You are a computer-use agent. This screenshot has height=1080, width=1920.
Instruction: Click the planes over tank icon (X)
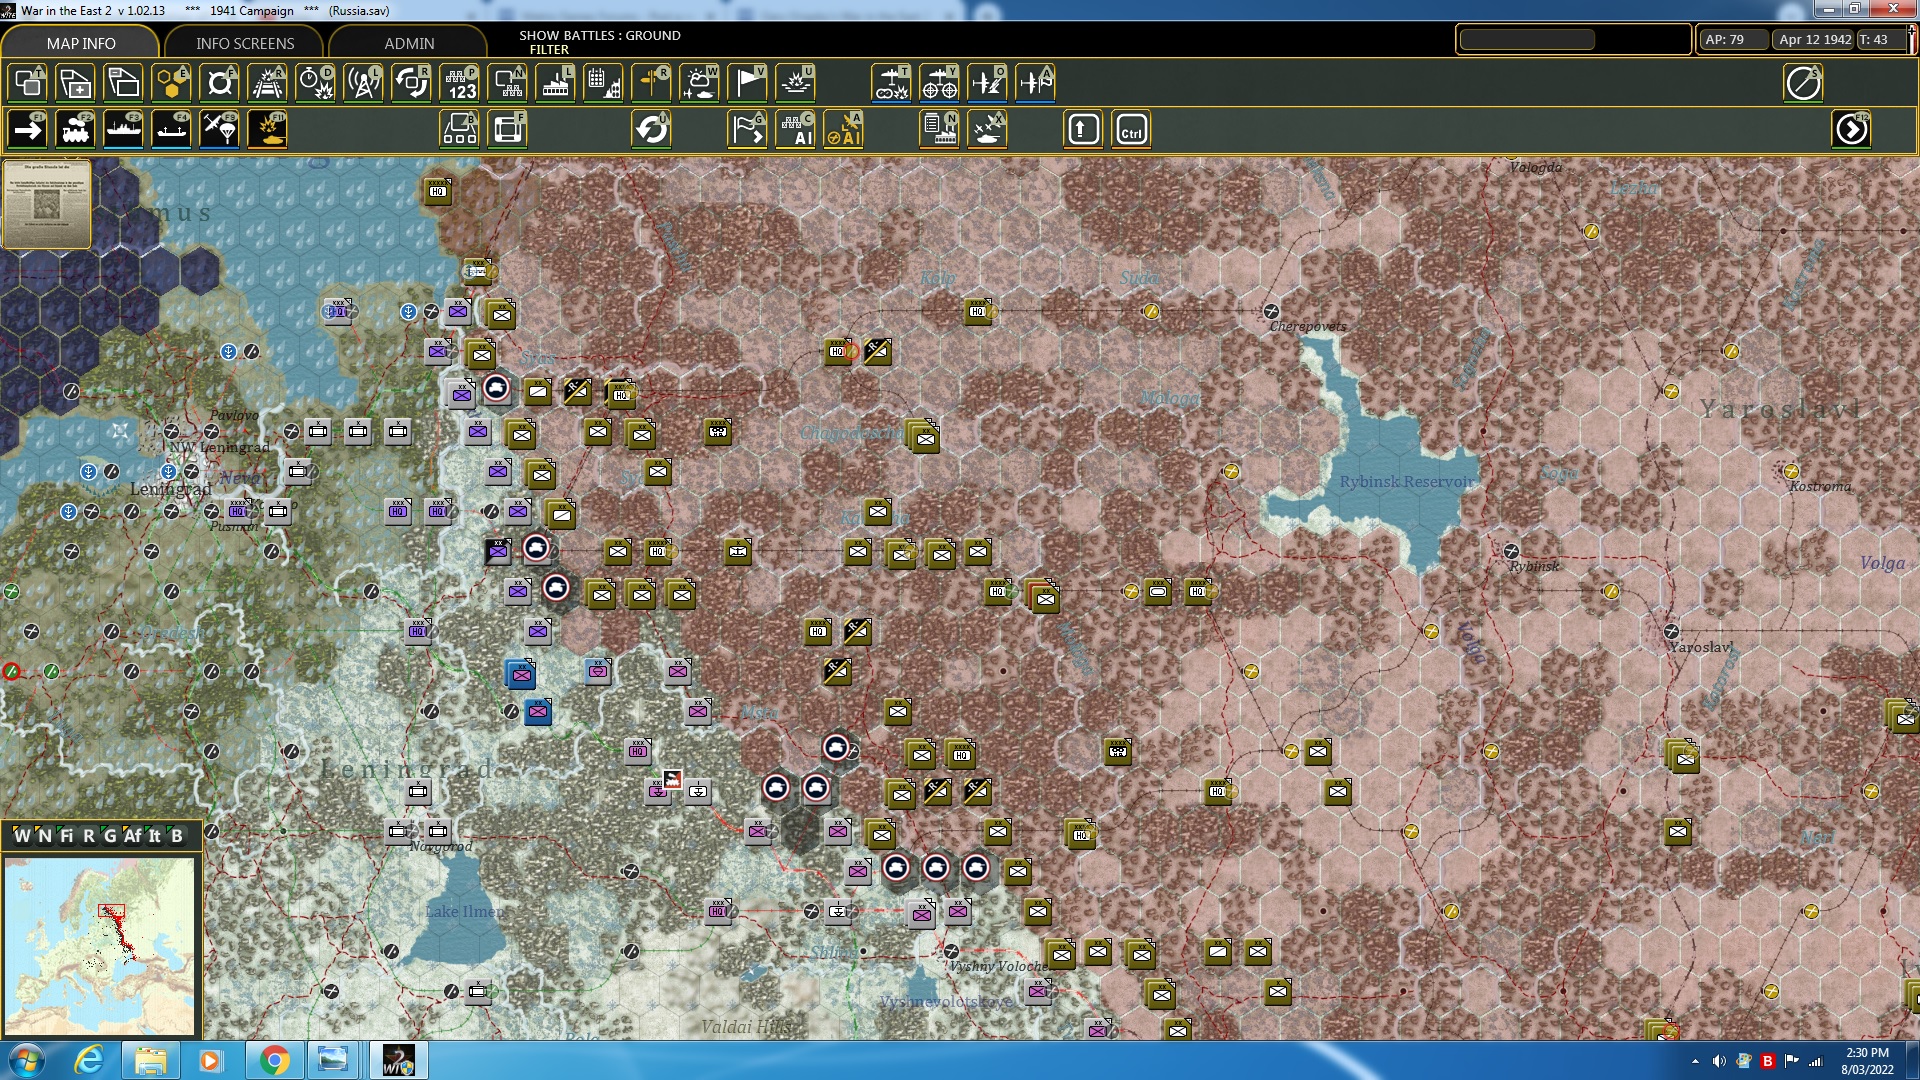(x=987, y=130)
